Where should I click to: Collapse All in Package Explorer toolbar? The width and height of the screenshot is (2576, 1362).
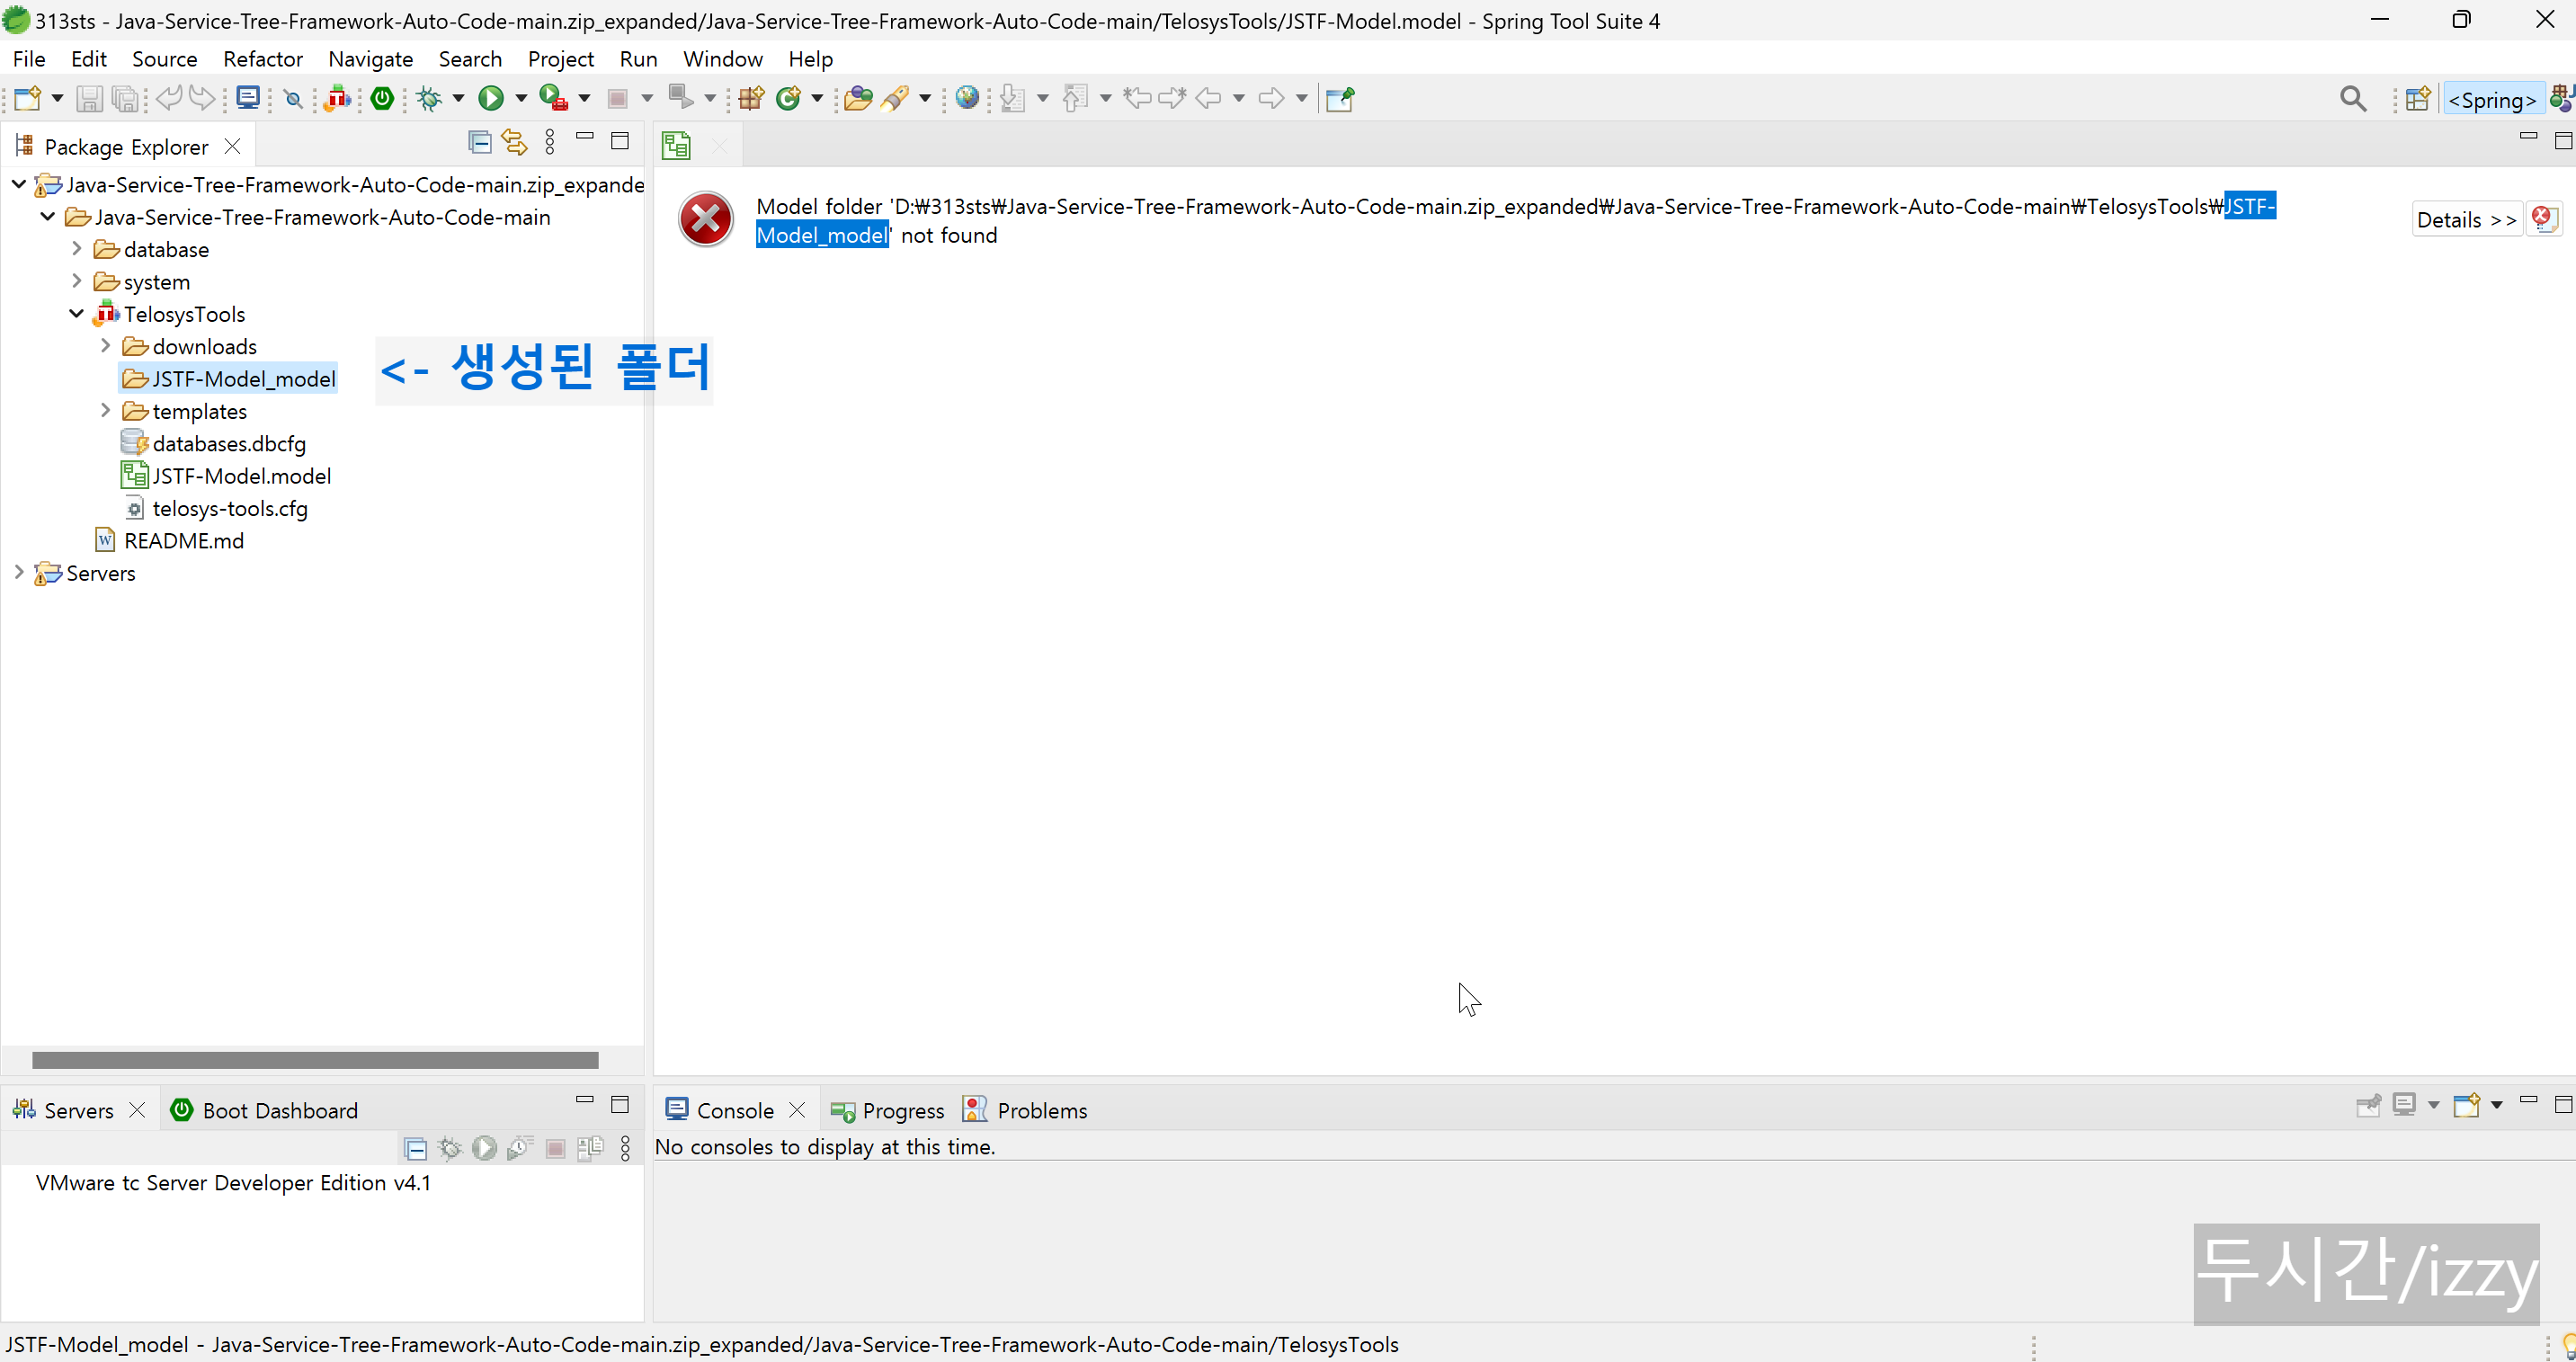click(x=480, y=142)
